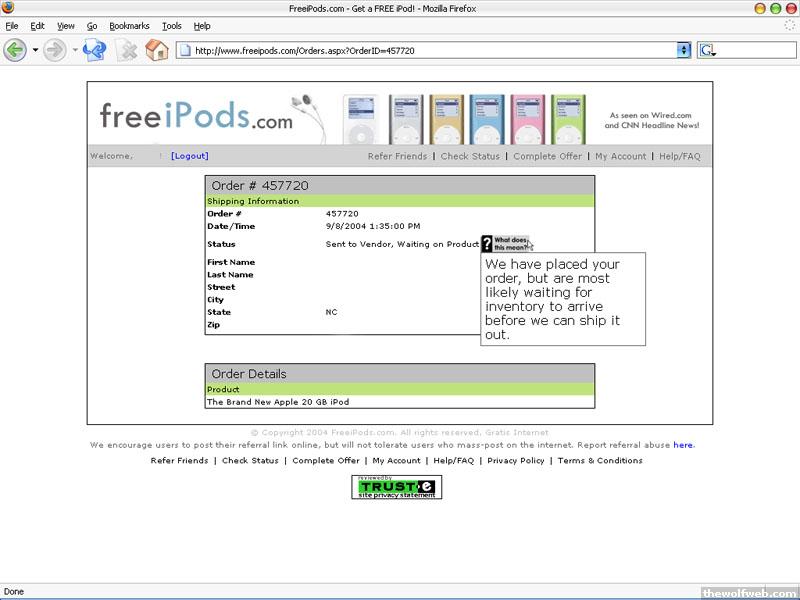Open Check Status in top navigation
The image size is (800, 600).
click(470, 156)
